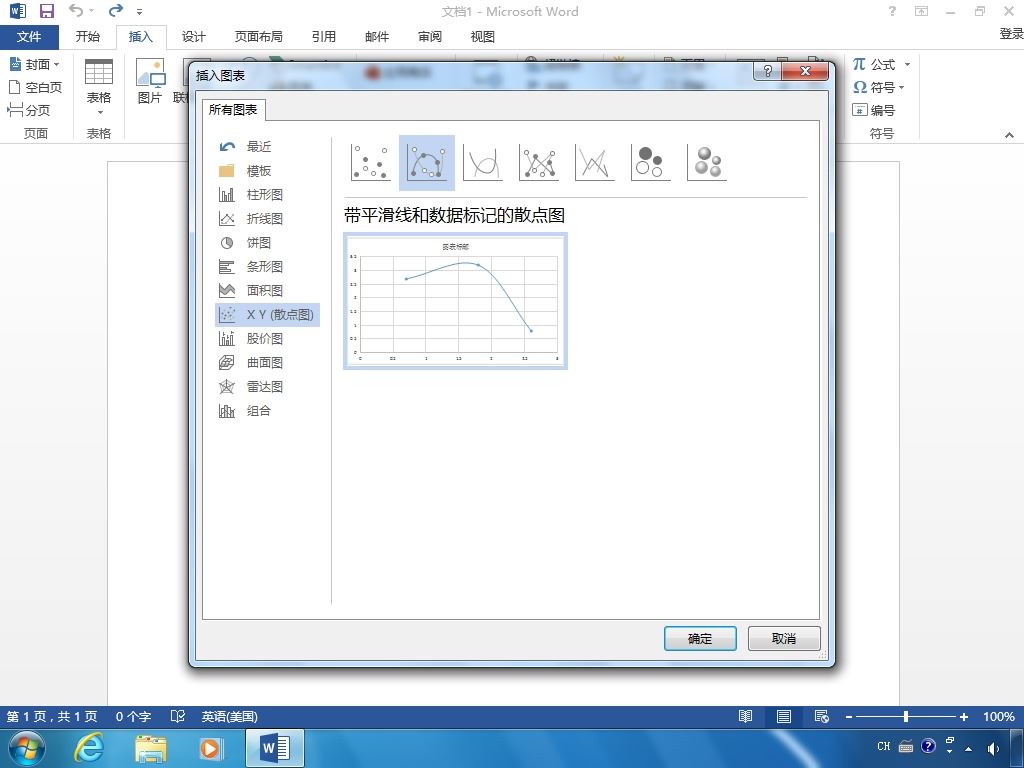Select the 曲面图 surface chart category
This screenshot has width=1024, height=768.
tap(267, 362)
